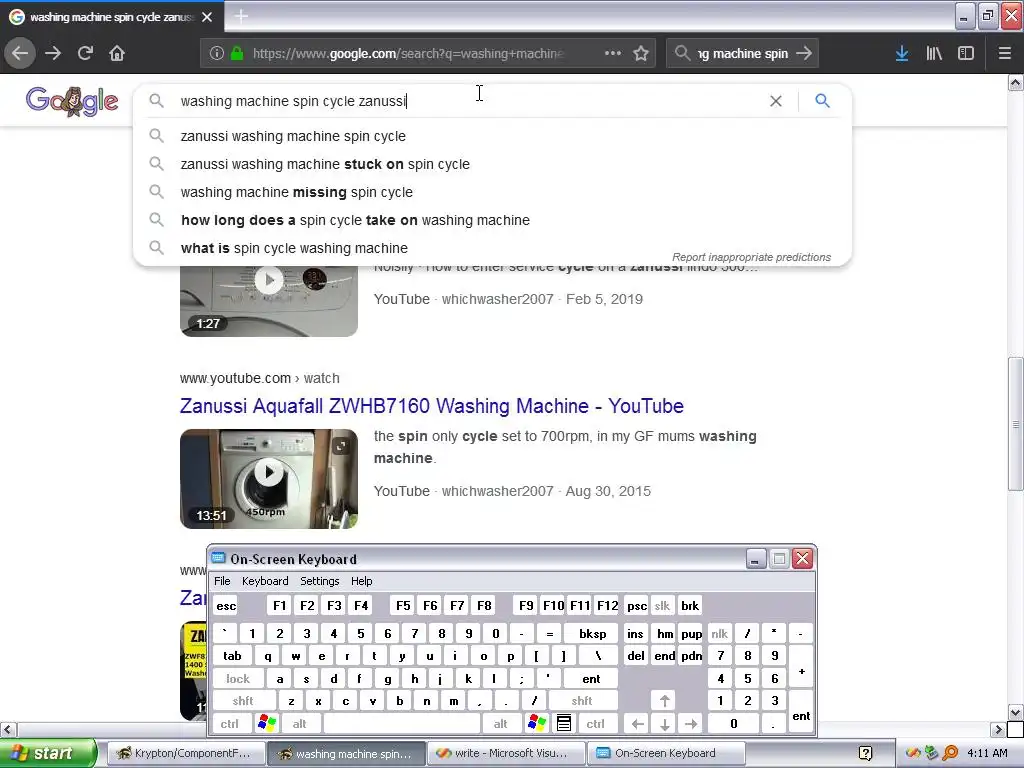The height and width of the screenshot is (768, 1024).
Task: Submit the search bar go arrow
Action: click(804, 53)
